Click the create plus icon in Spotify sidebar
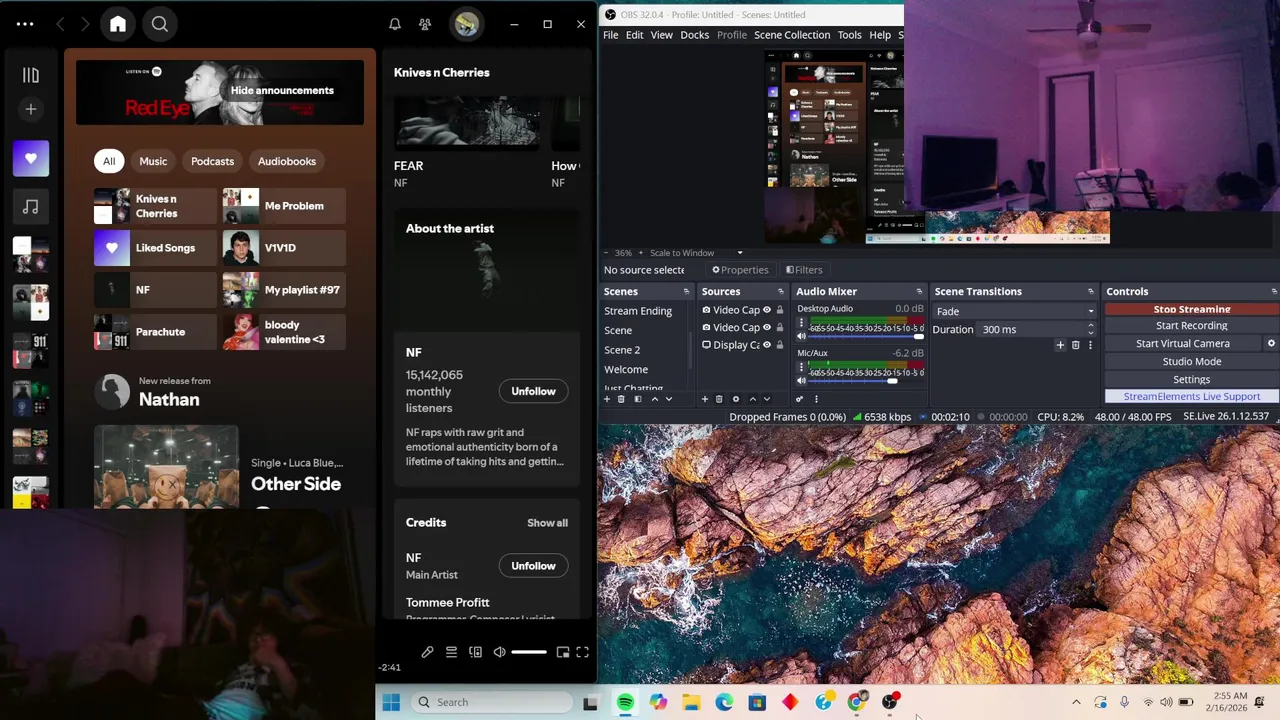This screenshot has height=720, width=1280. coord(31,109)
